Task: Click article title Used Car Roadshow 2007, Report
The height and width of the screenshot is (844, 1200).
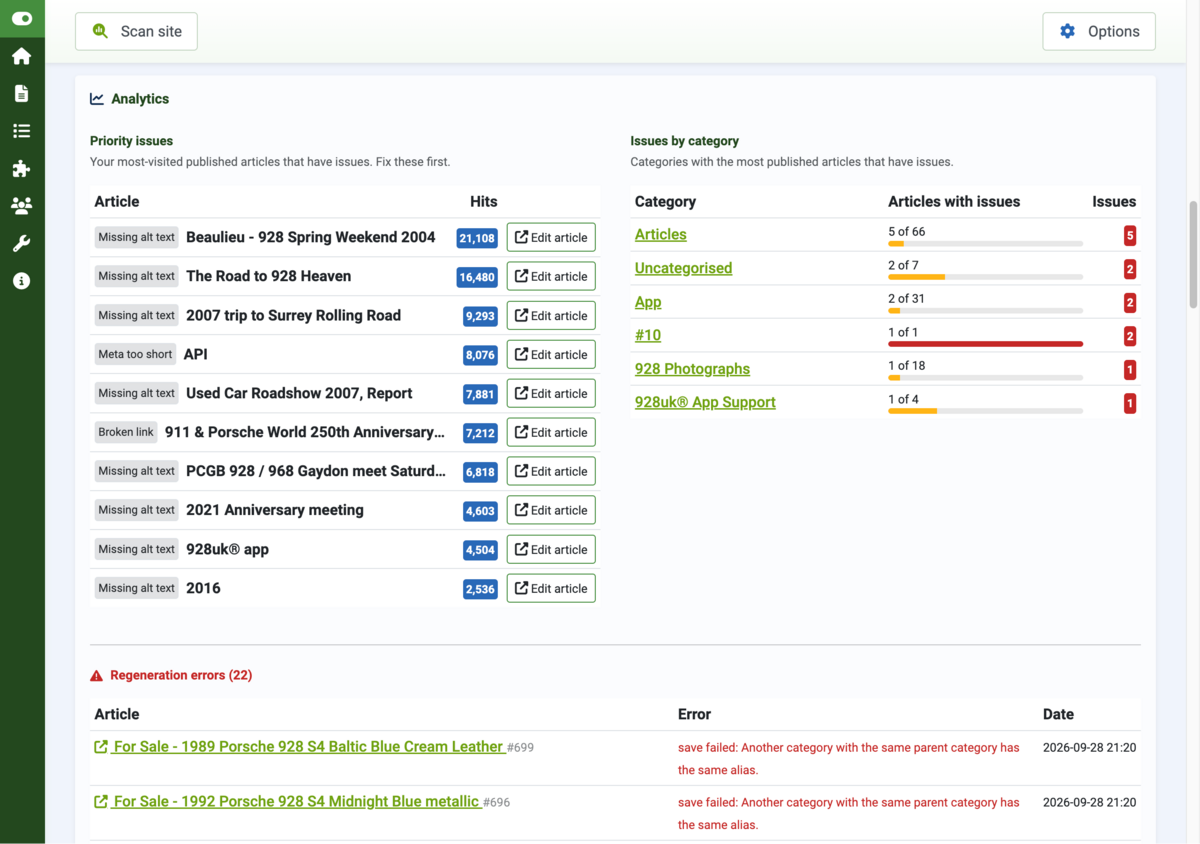Action: 299,393
